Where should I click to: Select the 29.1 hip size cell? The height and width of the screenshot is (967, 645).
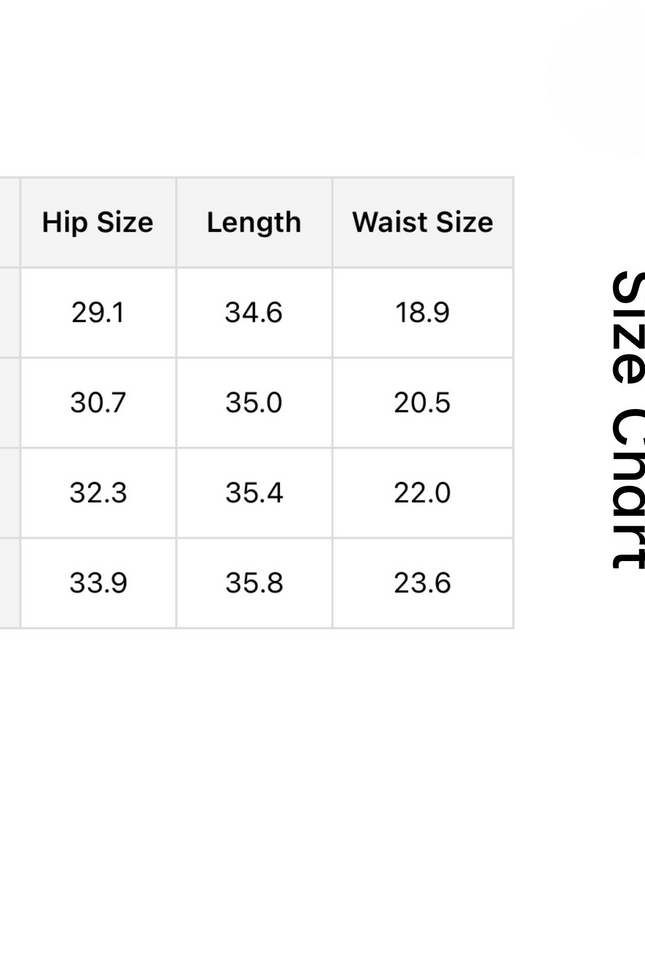(x=98, y=312)
